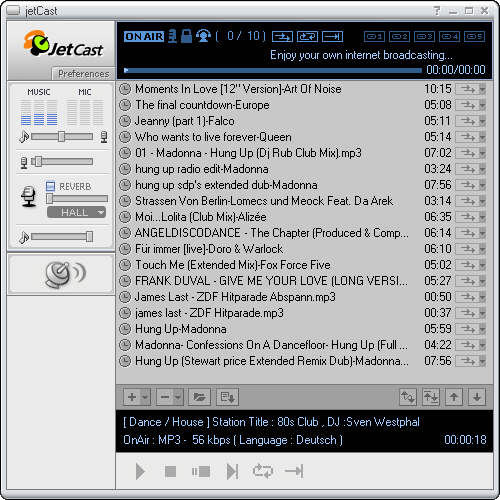This screenshot has width=500, height=500.
Task: Select track Hung Up-Madonna
Action: (181, 329)
